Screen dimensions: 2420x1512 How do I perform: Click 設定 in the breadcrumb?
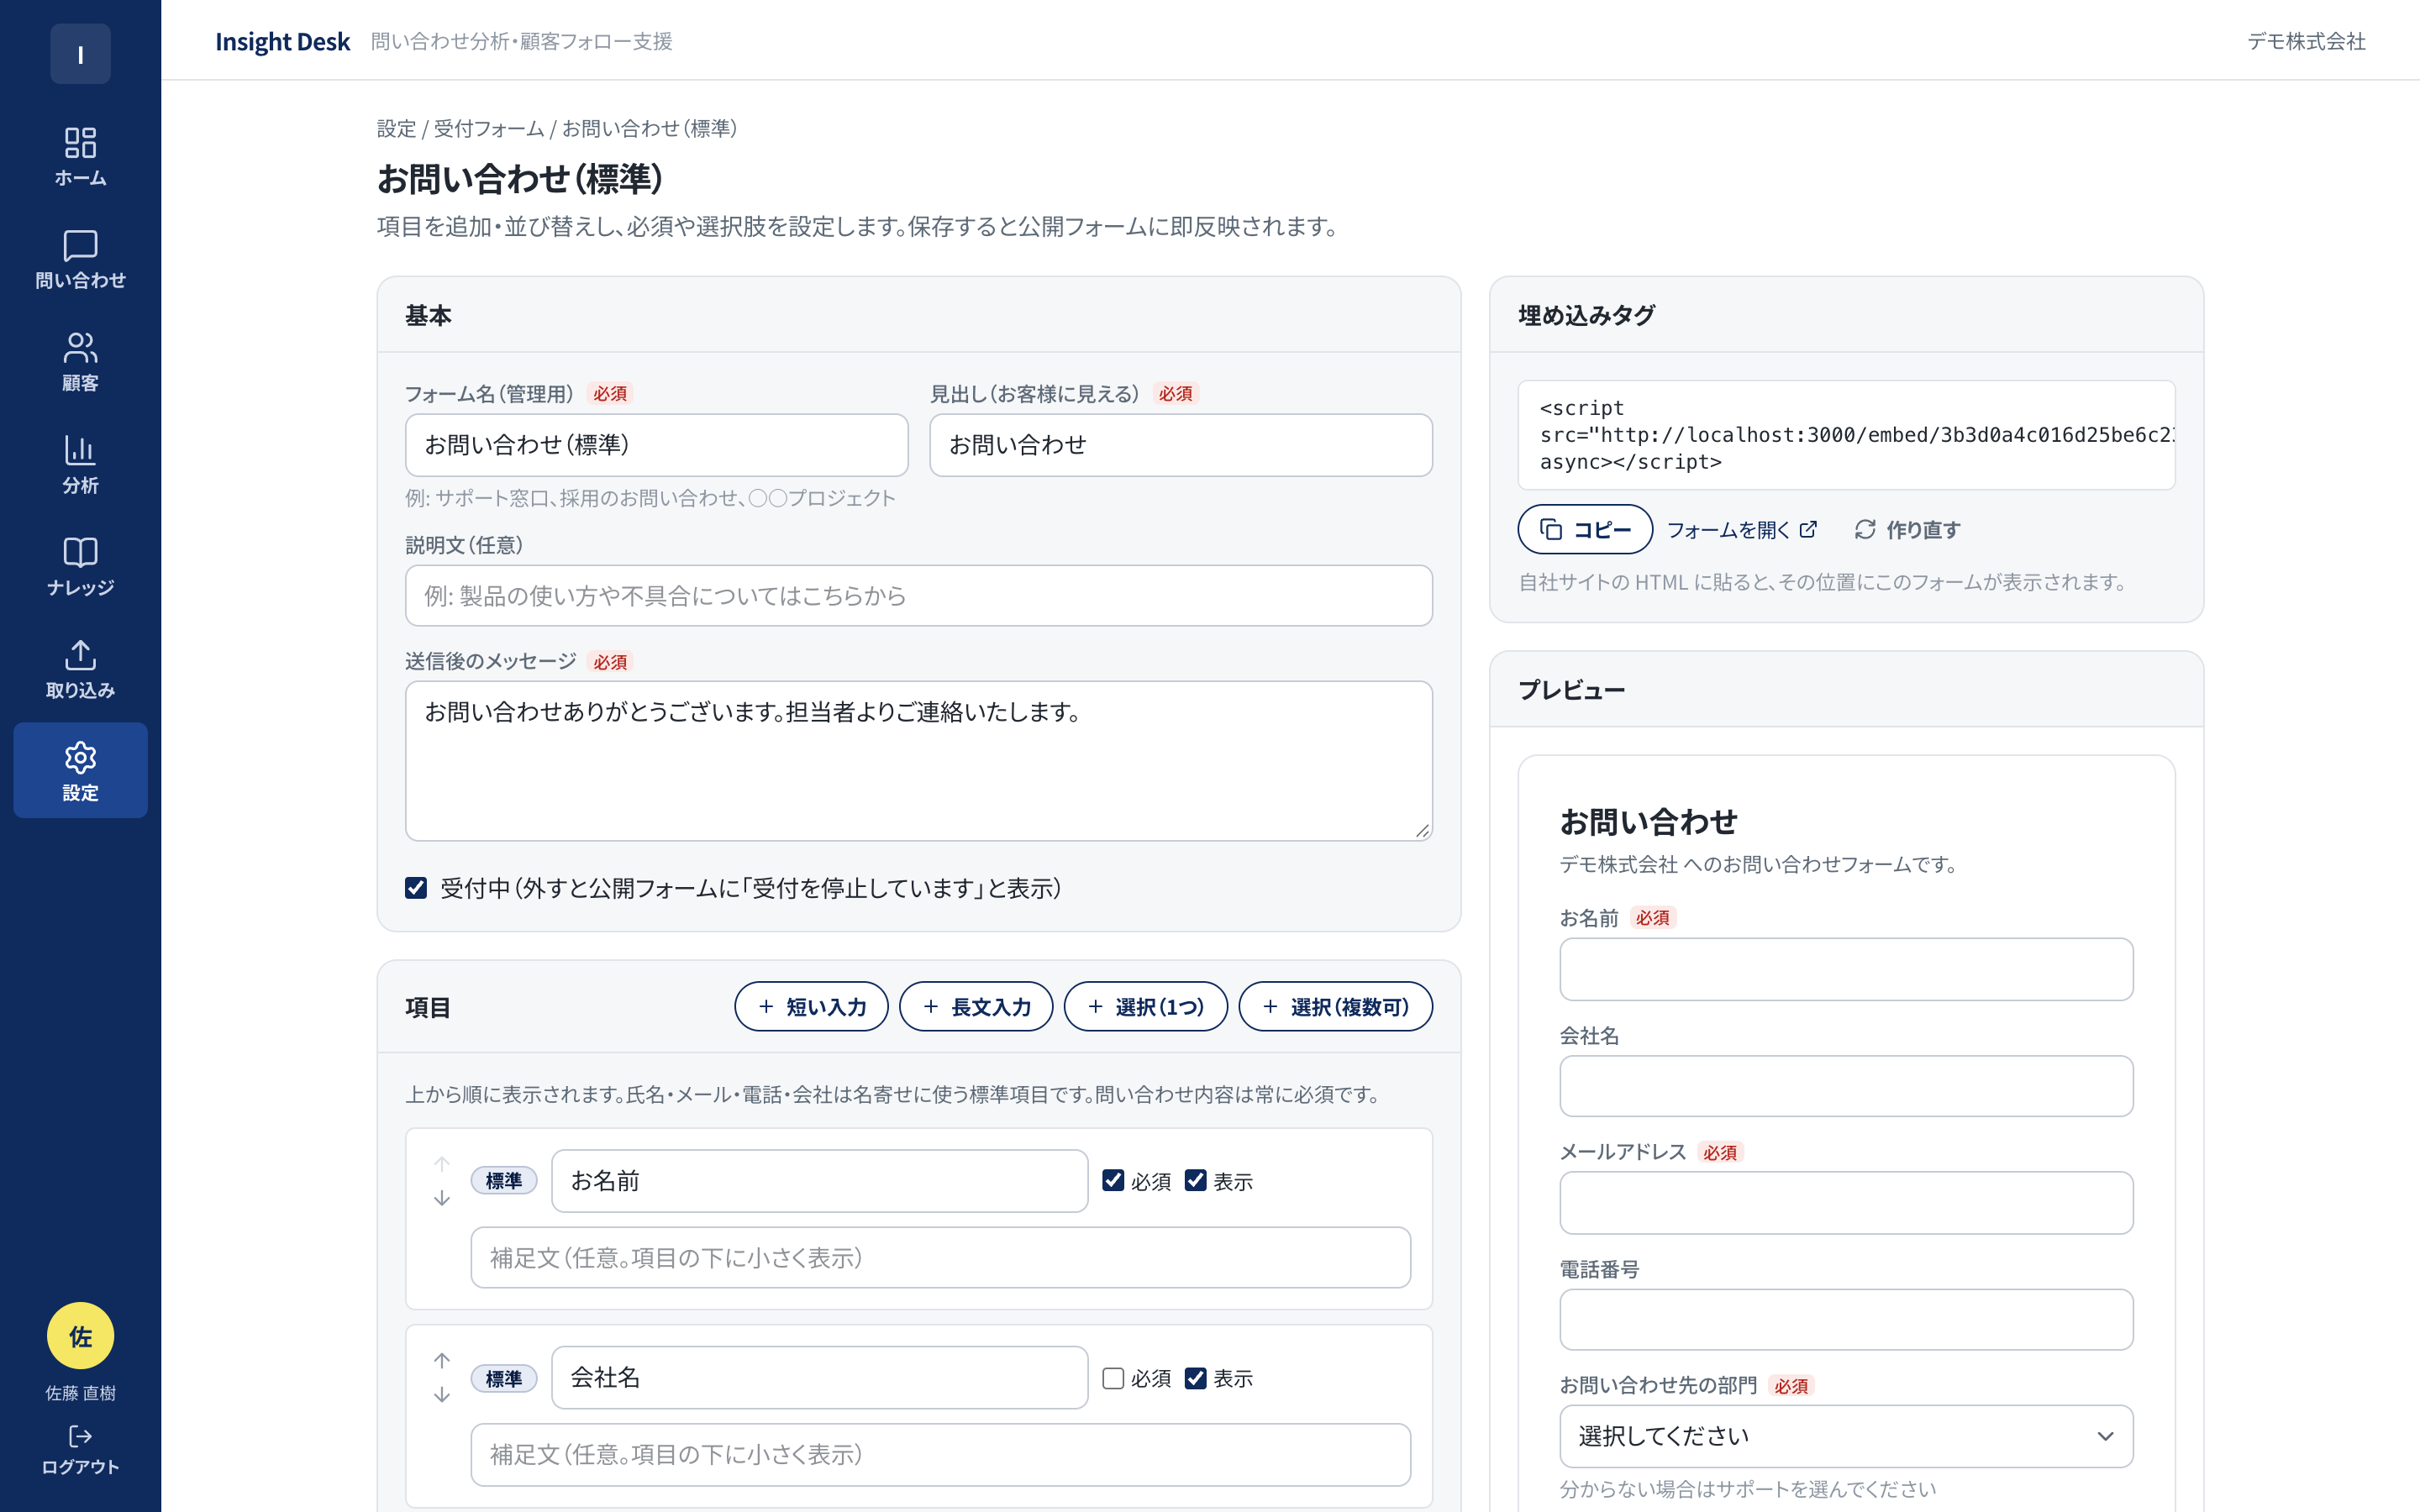tap(396, 128)
